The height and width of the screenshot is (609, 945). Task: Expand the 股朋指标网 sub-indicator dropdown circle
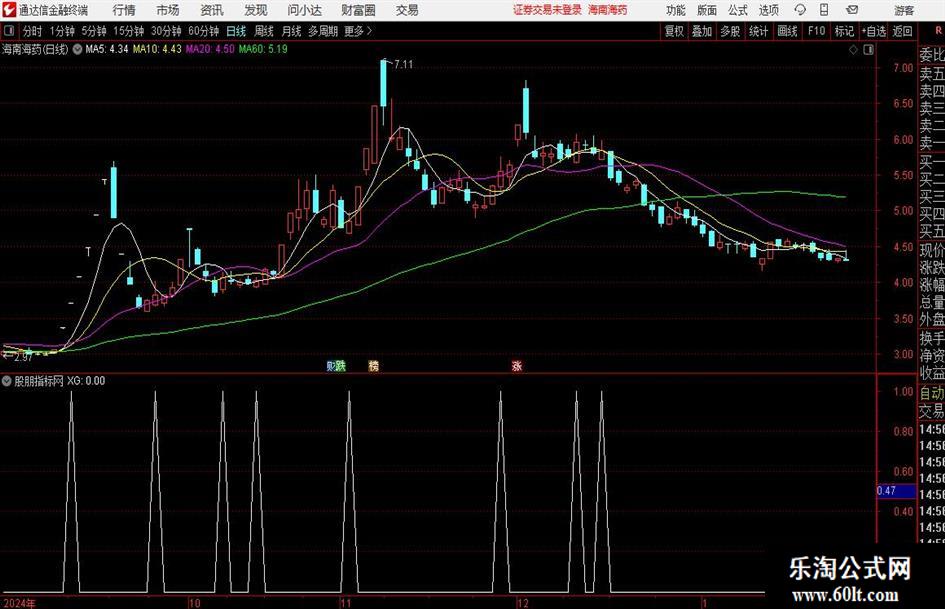click(7, 381)
